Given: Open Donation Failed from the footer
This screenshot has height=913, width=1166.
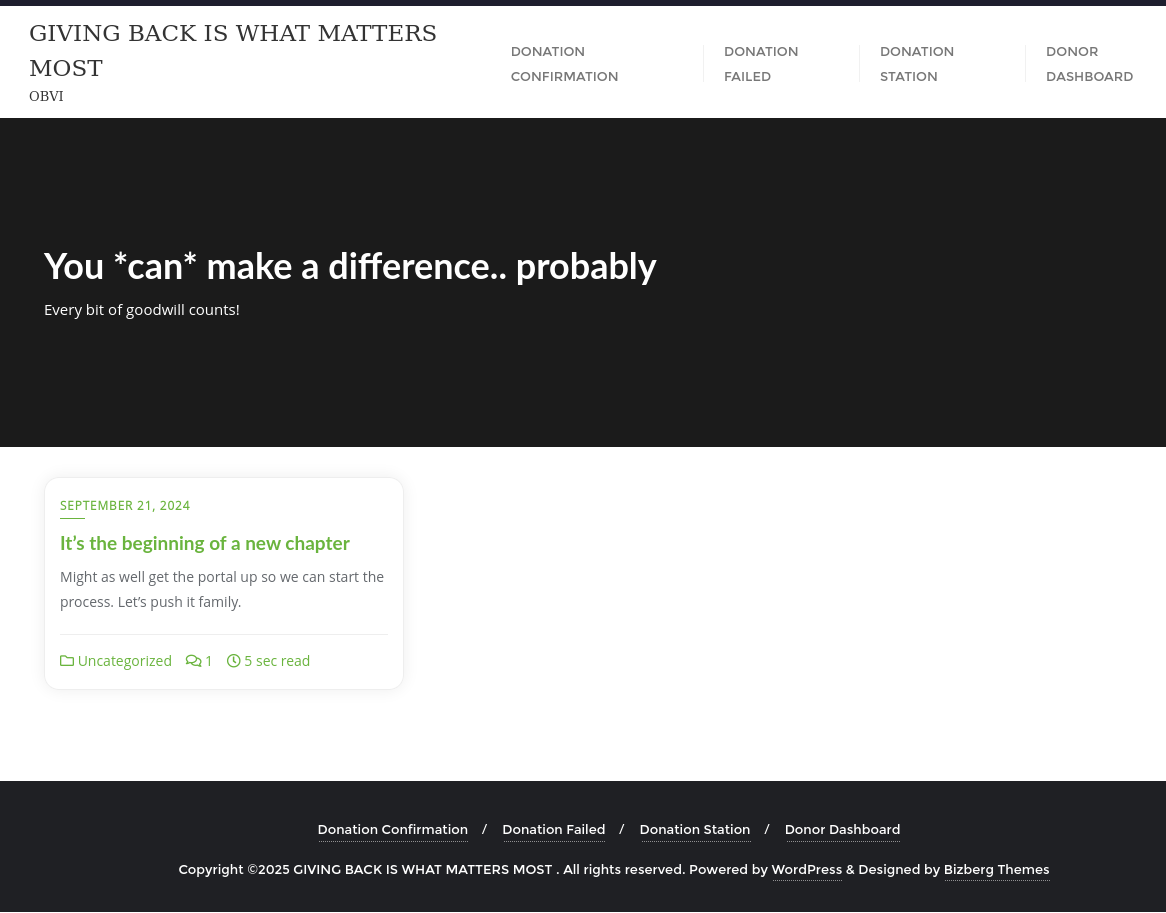Looking at the screenshot, I should click(x=553, y=829).
